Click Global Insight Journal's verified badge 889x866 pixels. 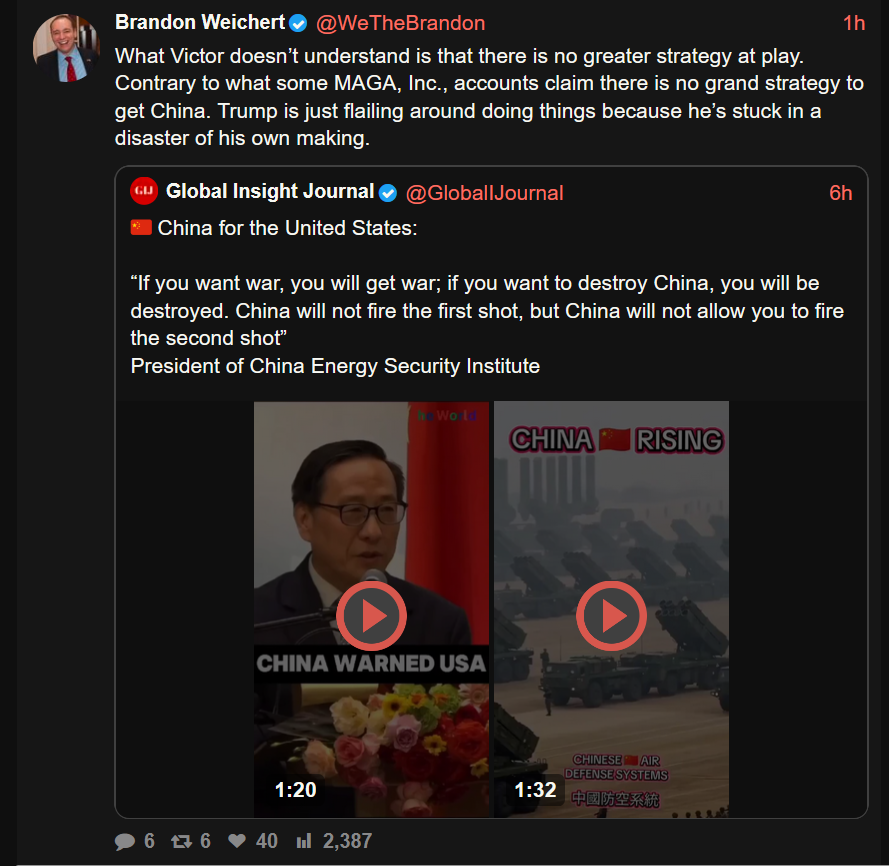(388, 193)
